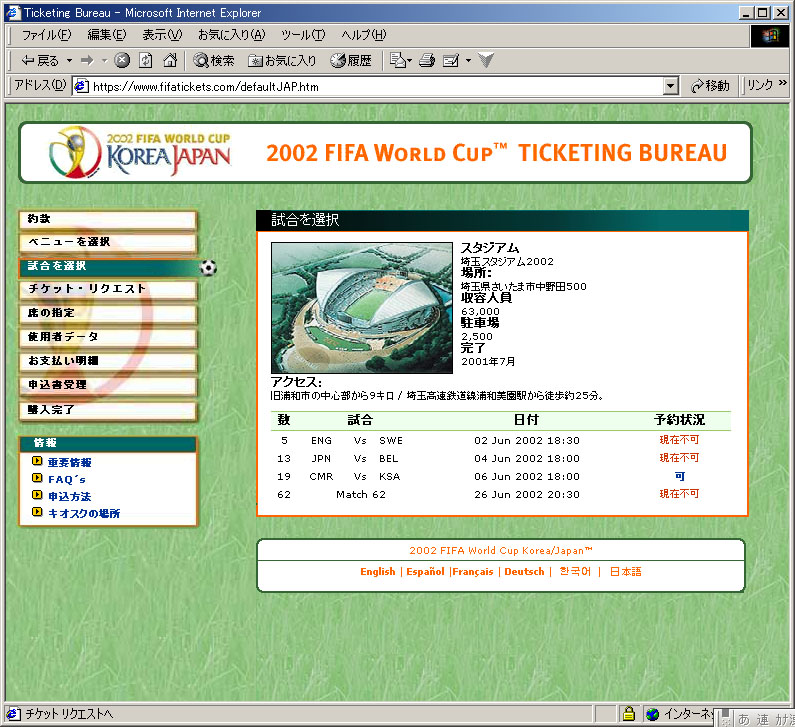Expand the address bar dropdown arrow
This screenshot has height=727, width=795.
tap(670, 86)
